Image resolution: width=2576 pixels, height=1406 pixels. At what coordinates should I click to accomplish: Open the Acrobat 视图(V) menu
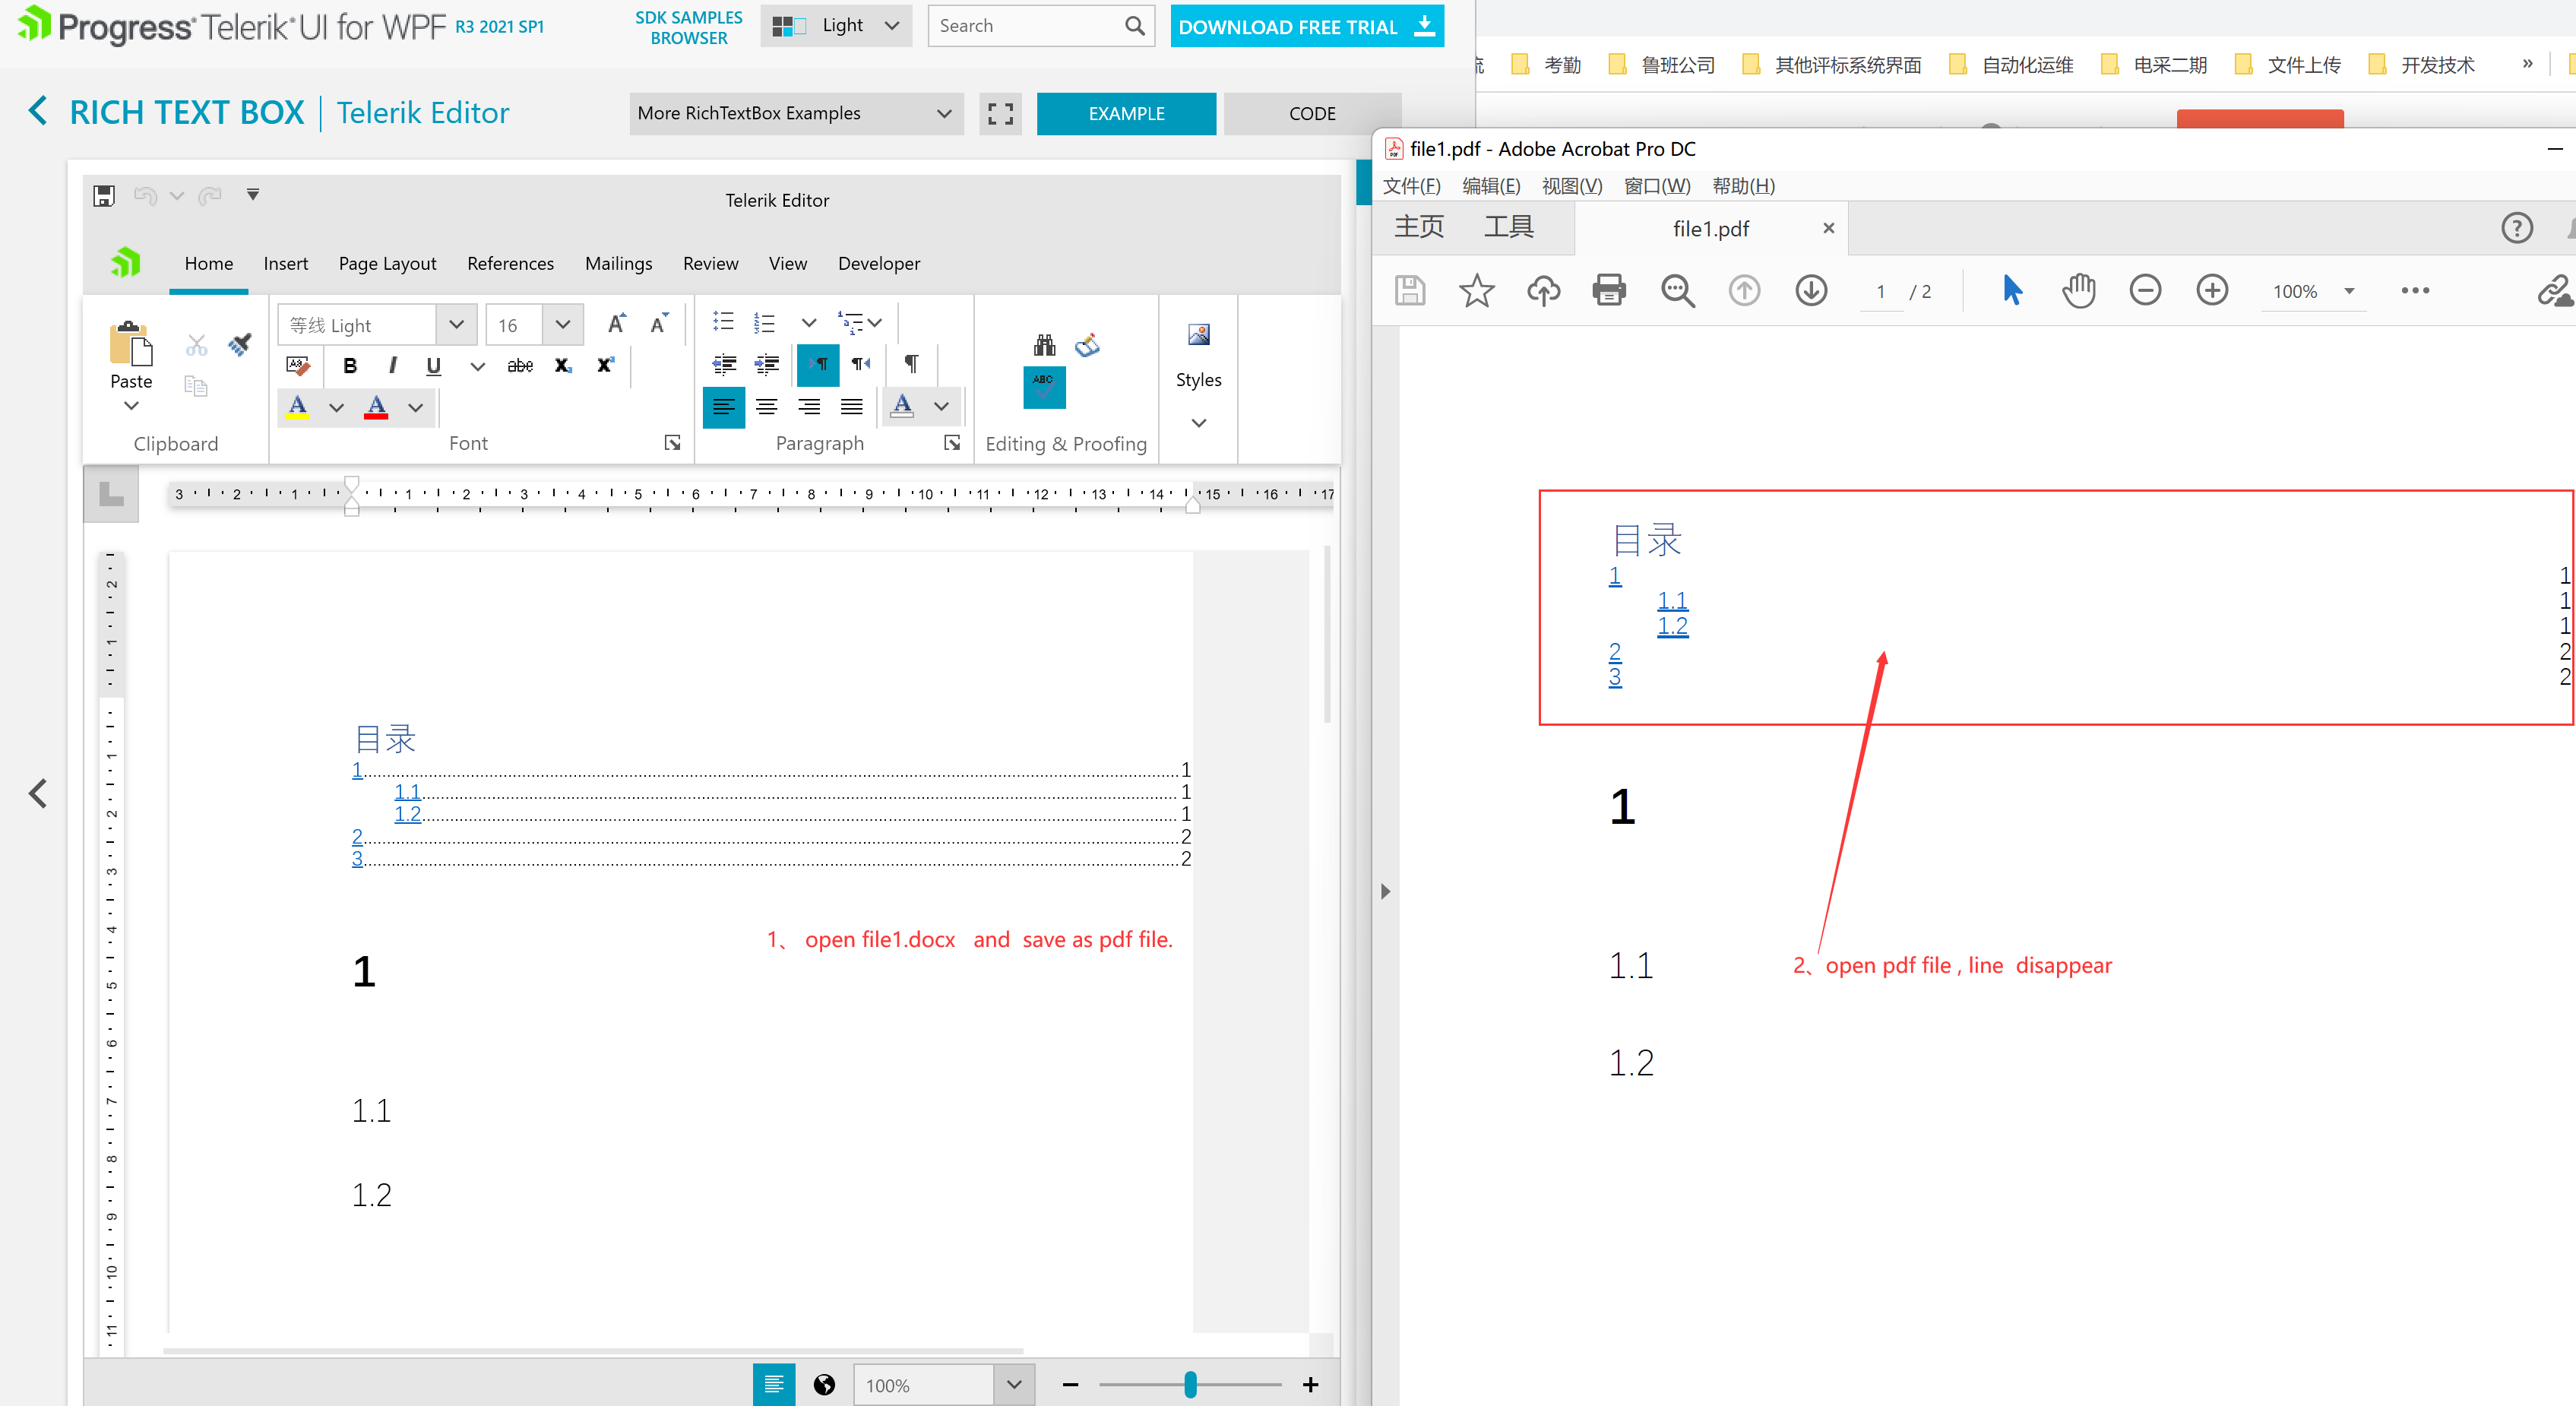tap(1571, 186)
